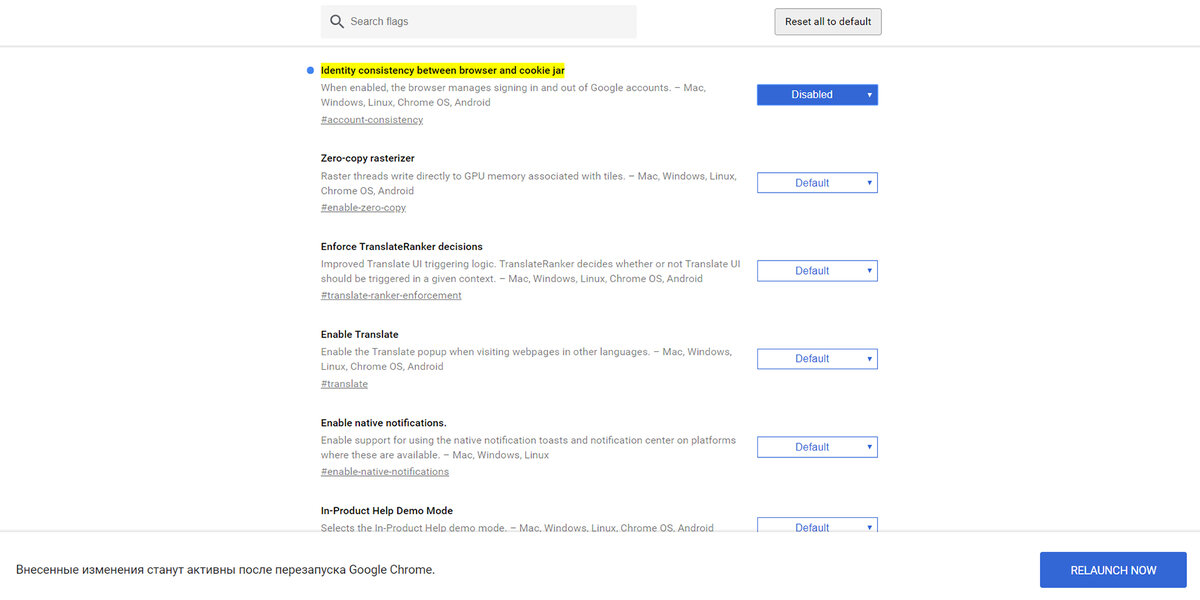Click the RELAUNCH NOW button

[1113, 570]
